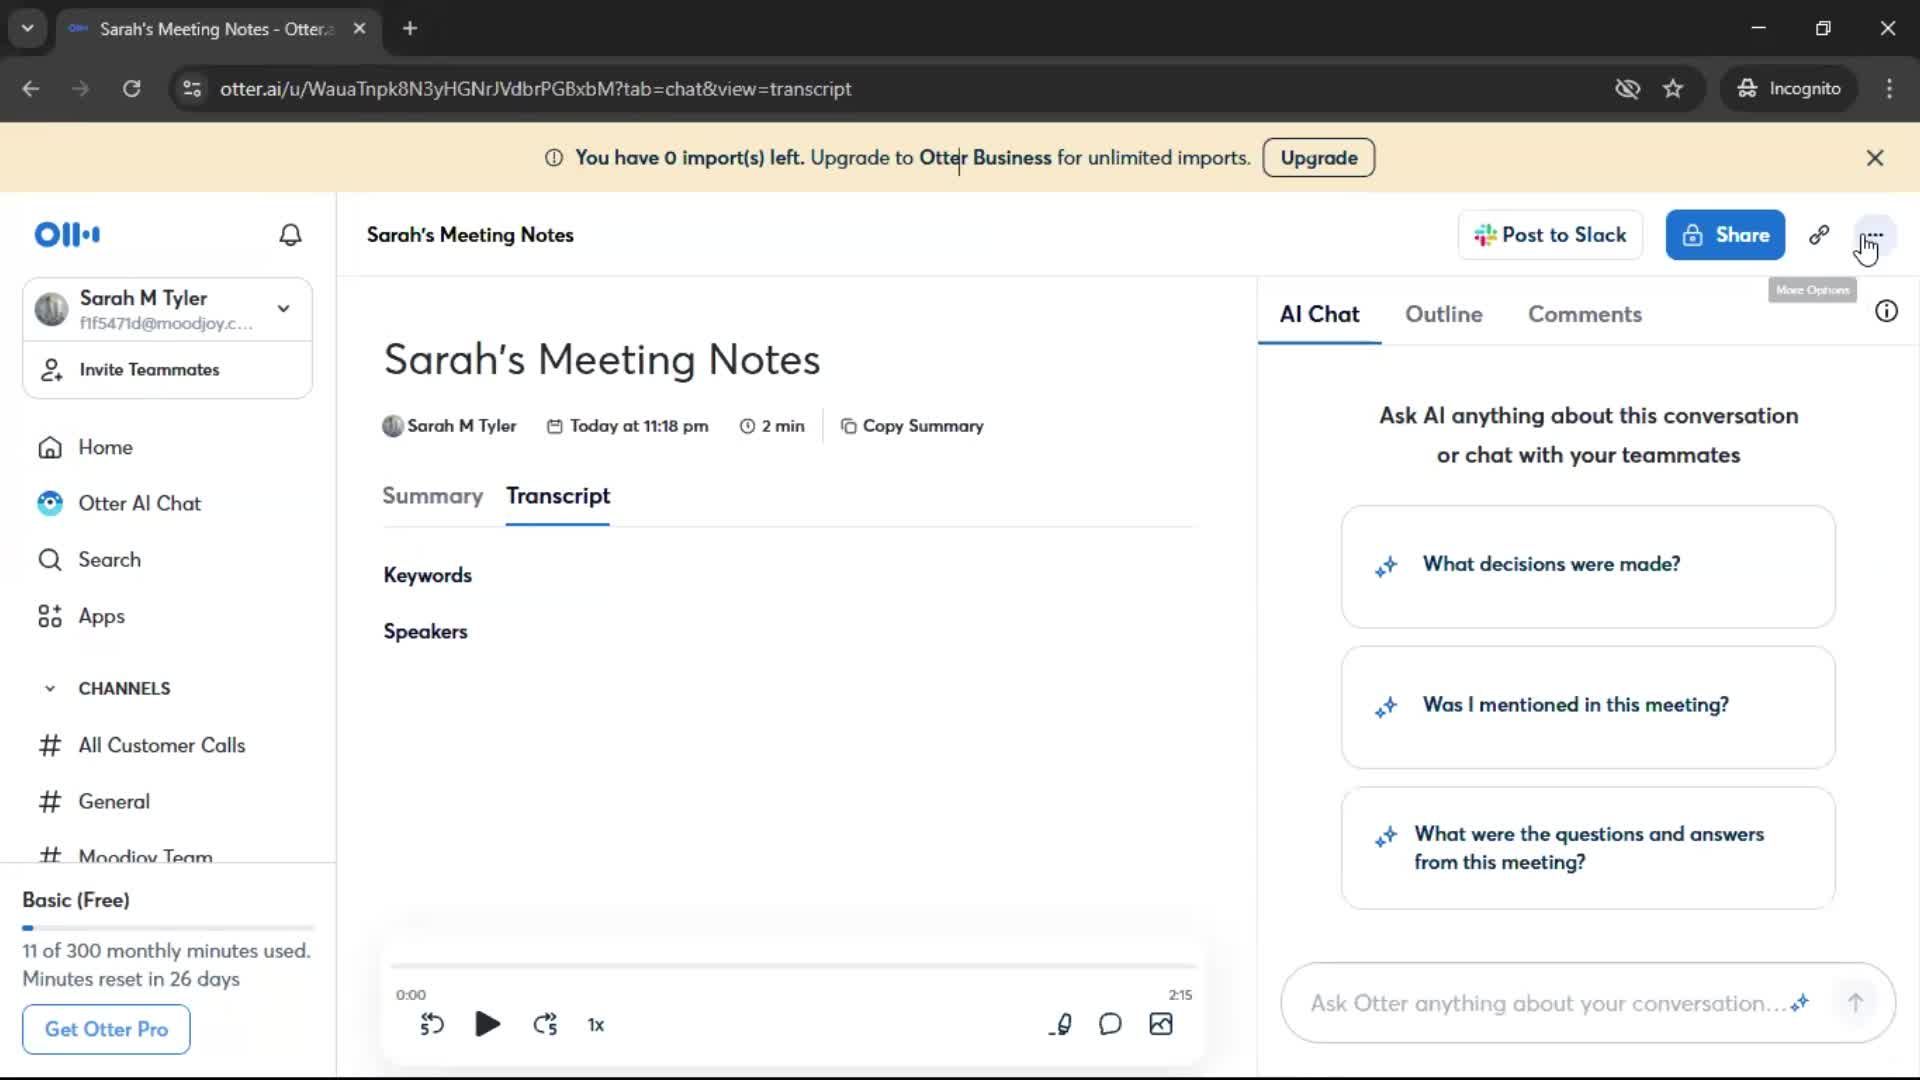Click the site information icon

tap(191, 88)
